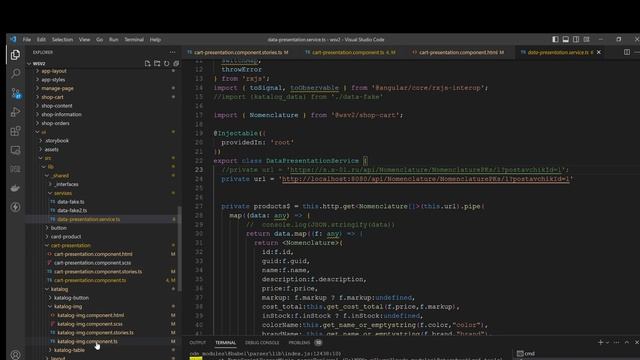Open katalog-img.component.stories.ts file

[95, 333]
